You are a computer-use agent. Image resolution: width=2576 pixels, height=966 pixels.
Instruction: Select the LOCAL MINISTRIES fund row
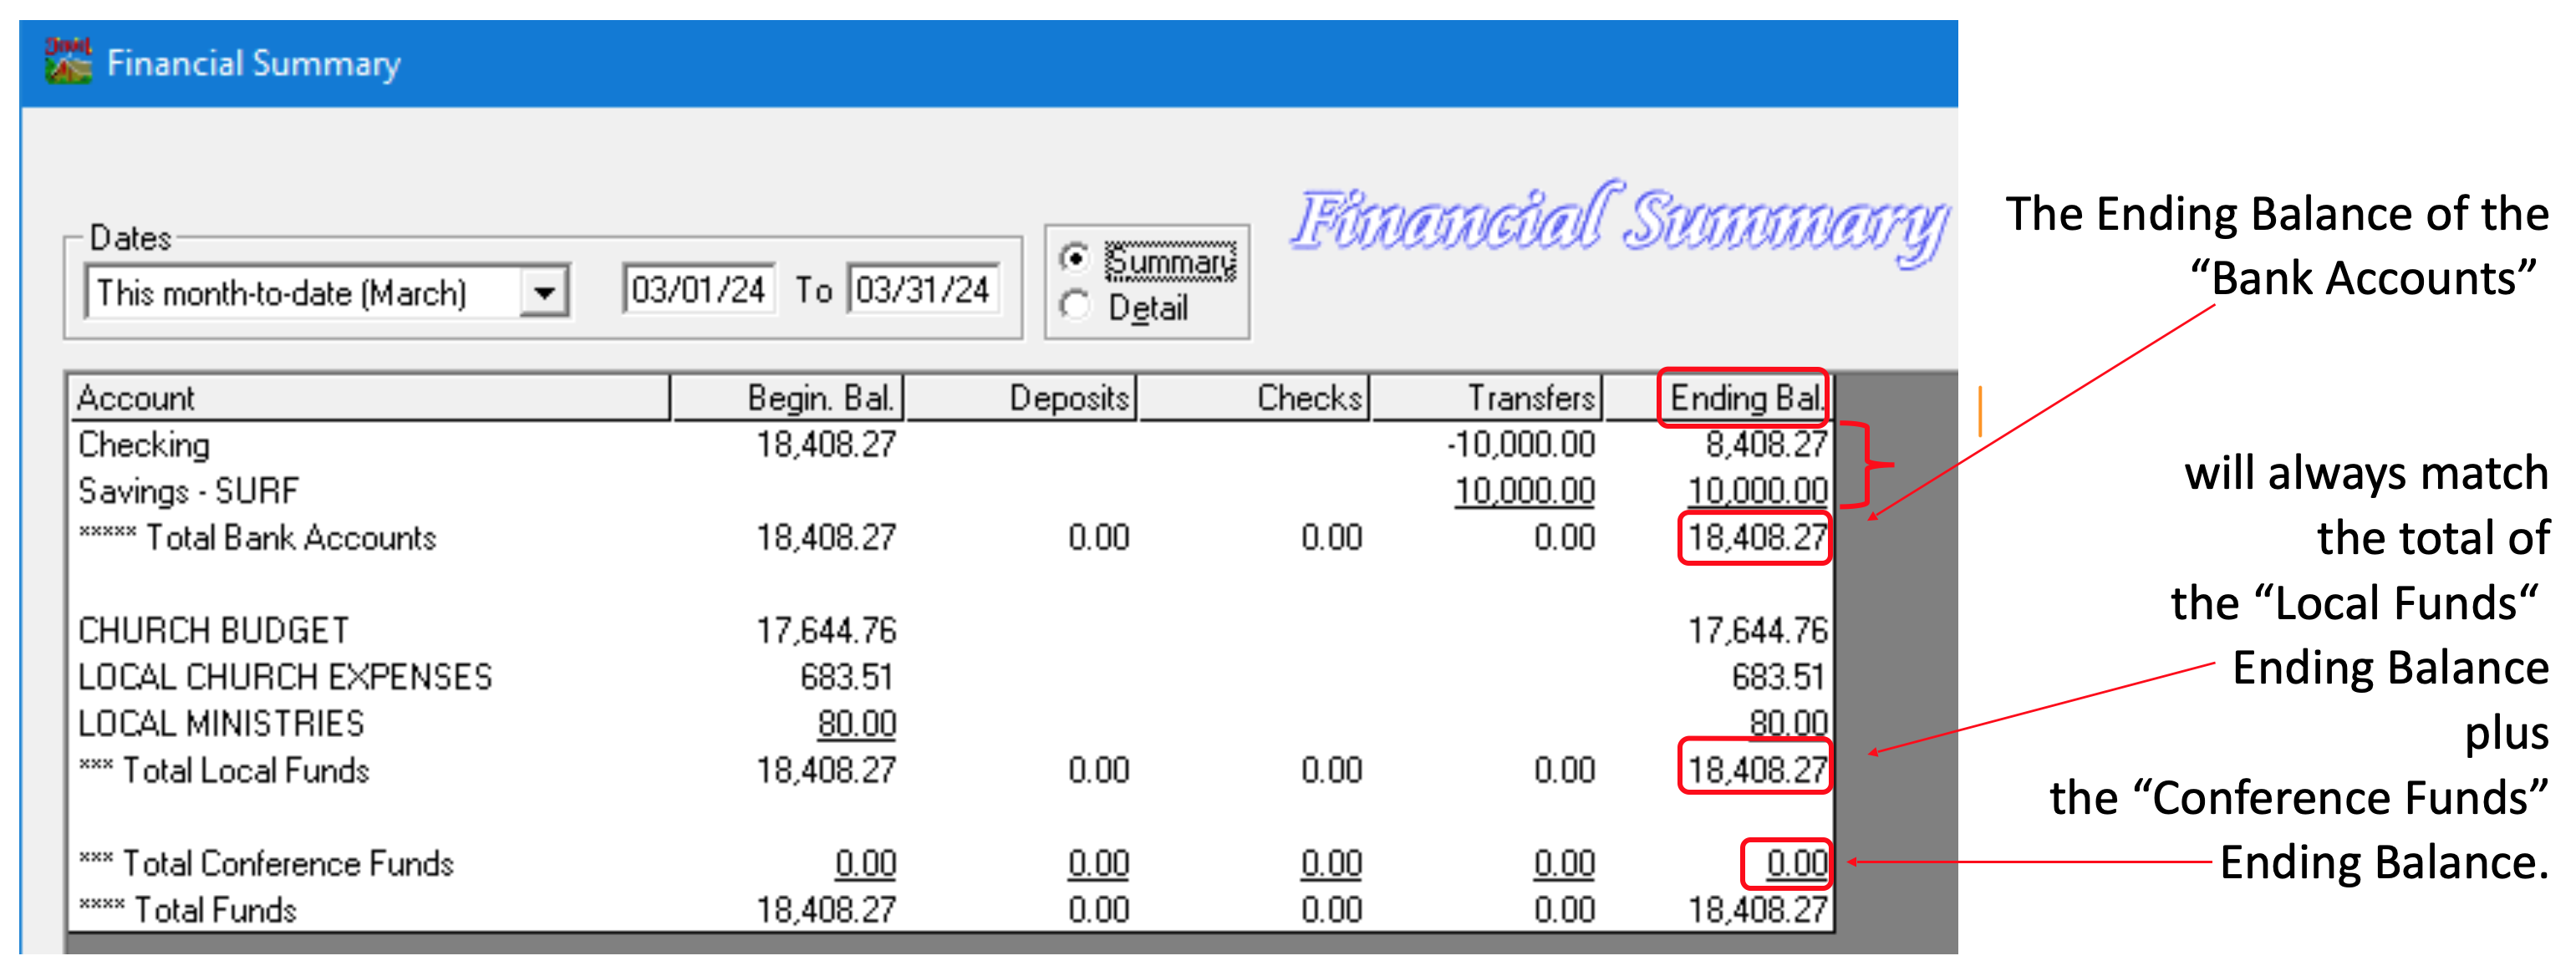tap(221, 724)
